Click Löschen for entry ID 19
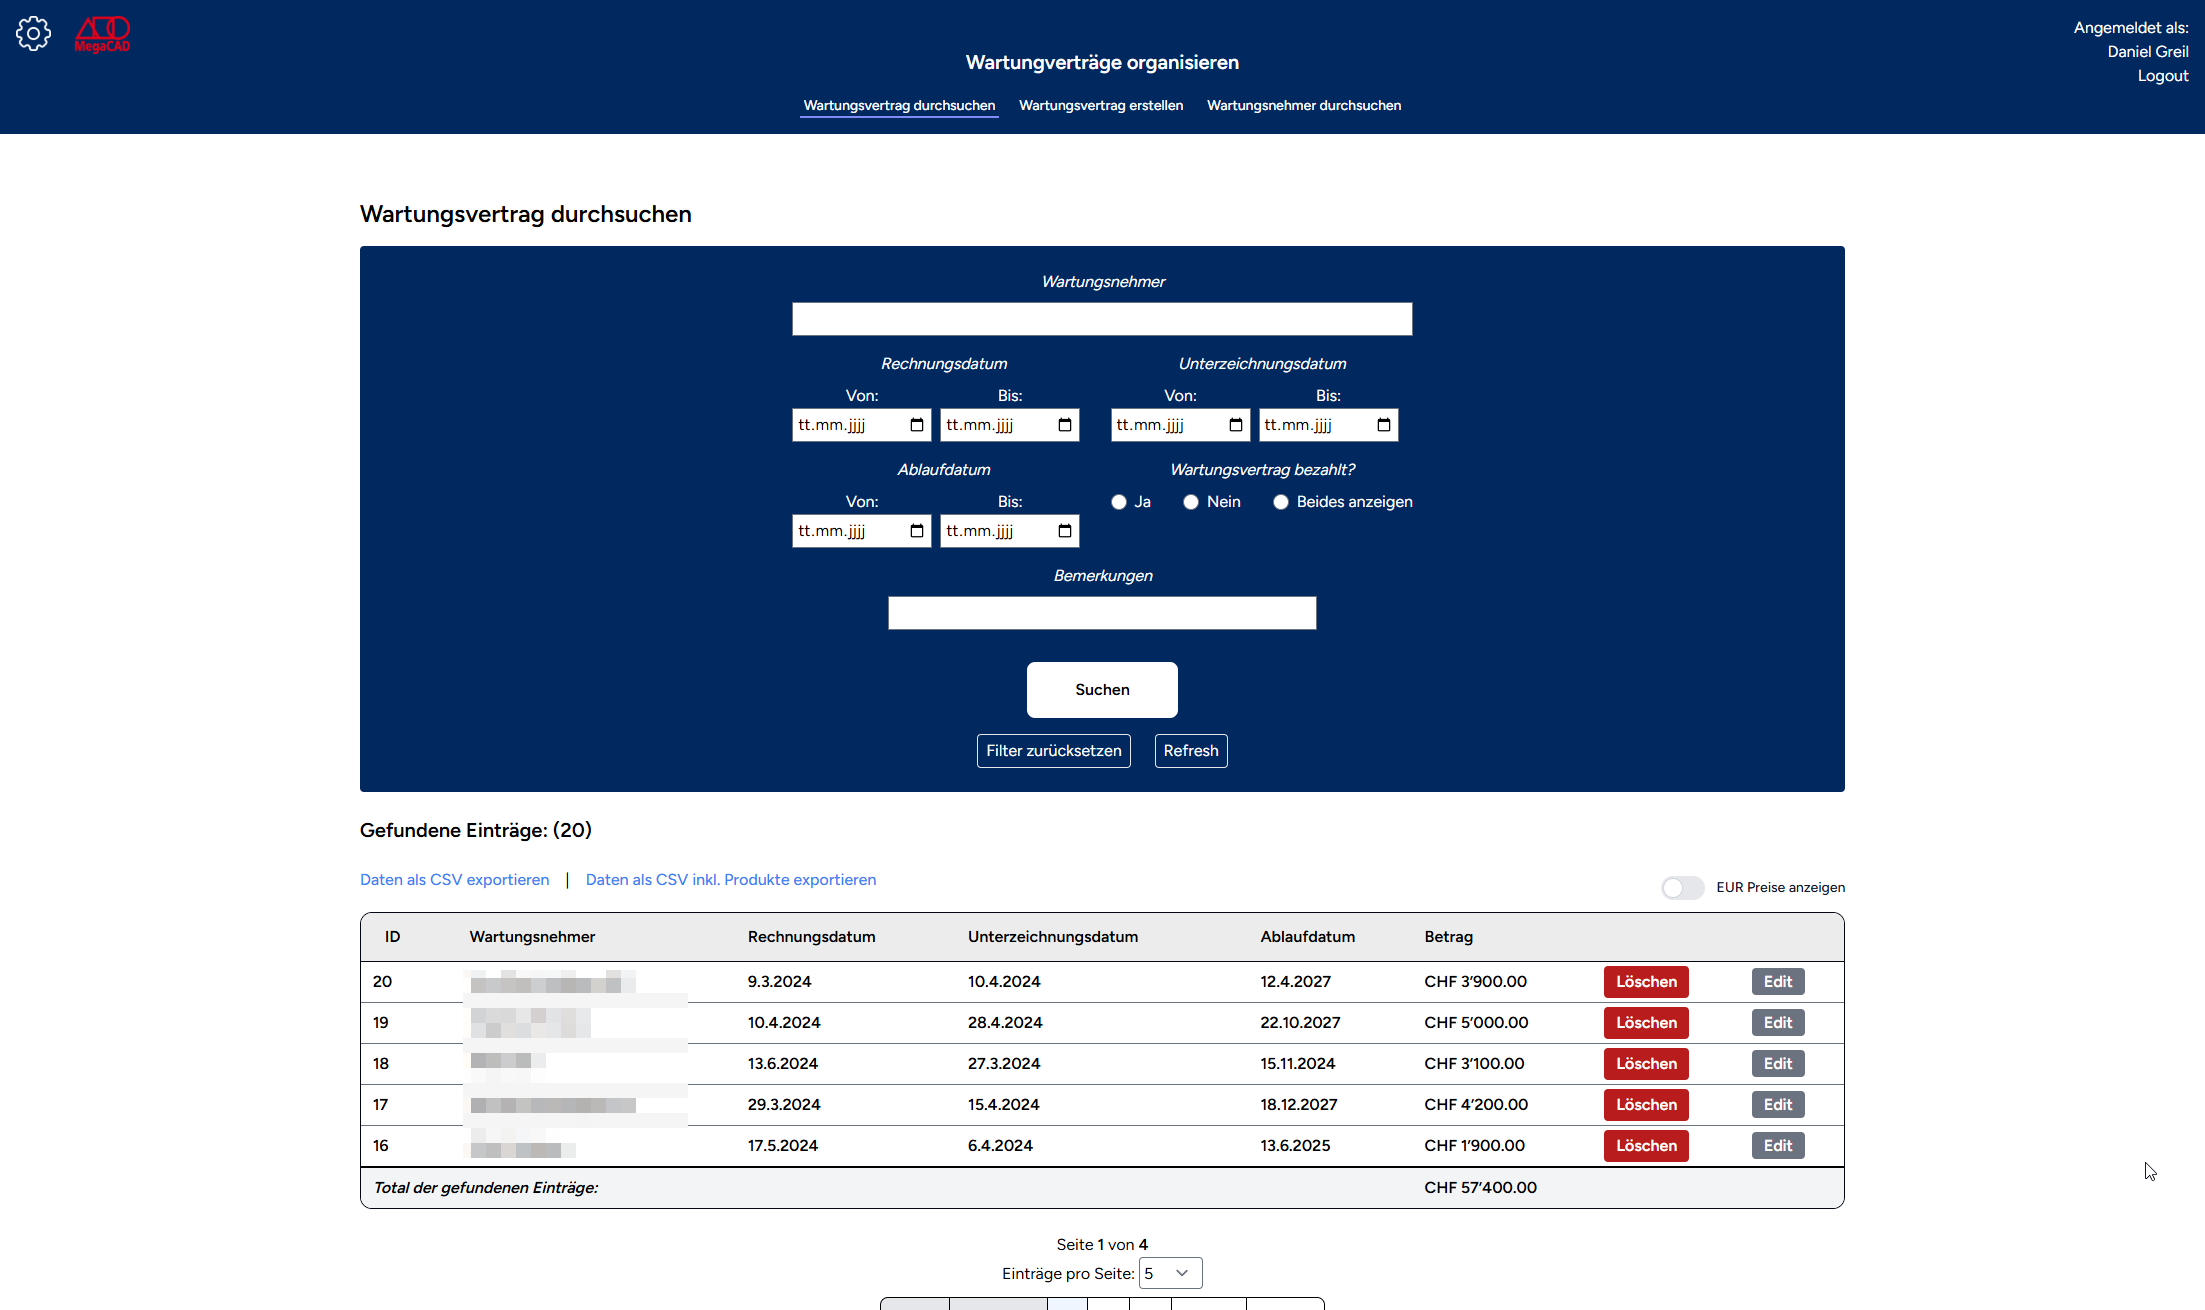2205x1310 pixels. tap(1645, 1023)
